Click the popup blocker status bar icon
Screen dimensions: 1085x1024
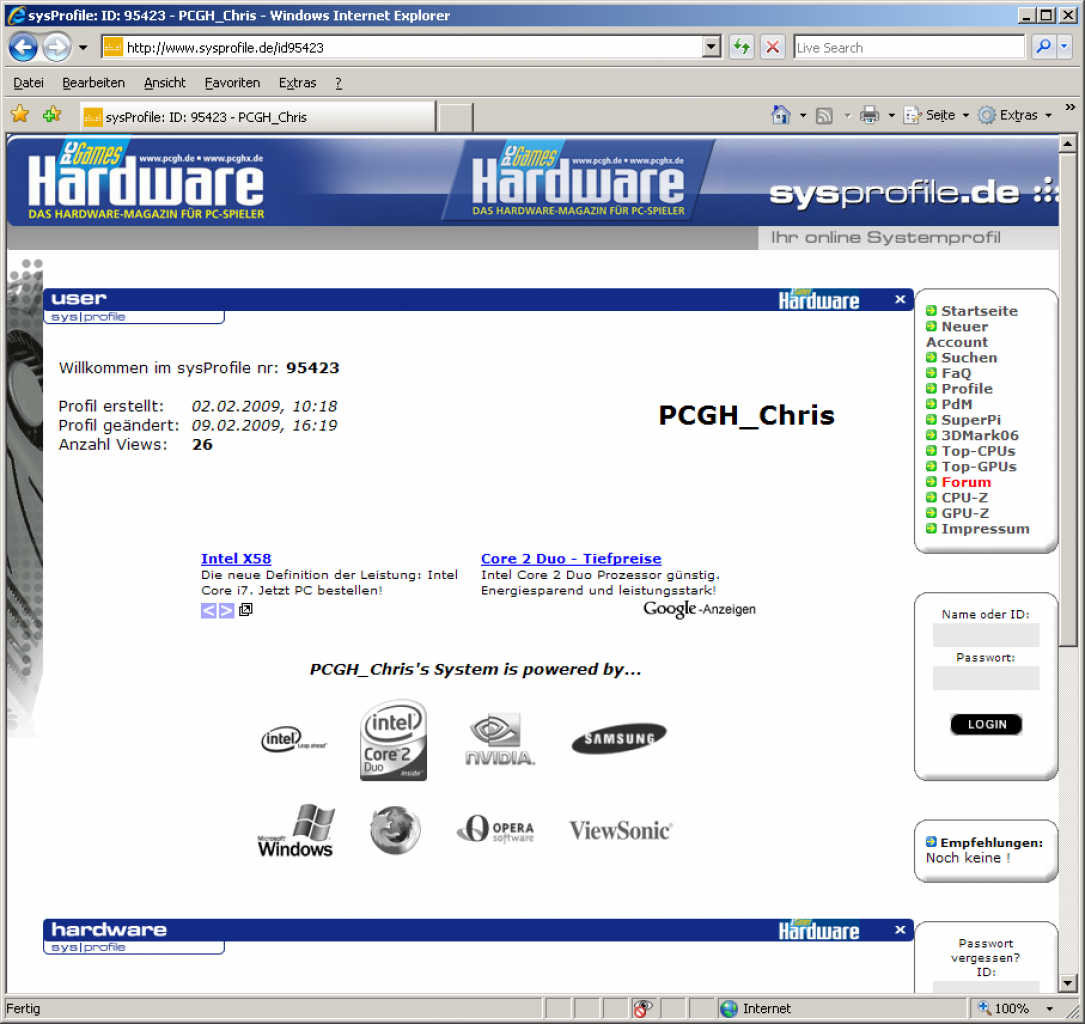point(643,1008)
